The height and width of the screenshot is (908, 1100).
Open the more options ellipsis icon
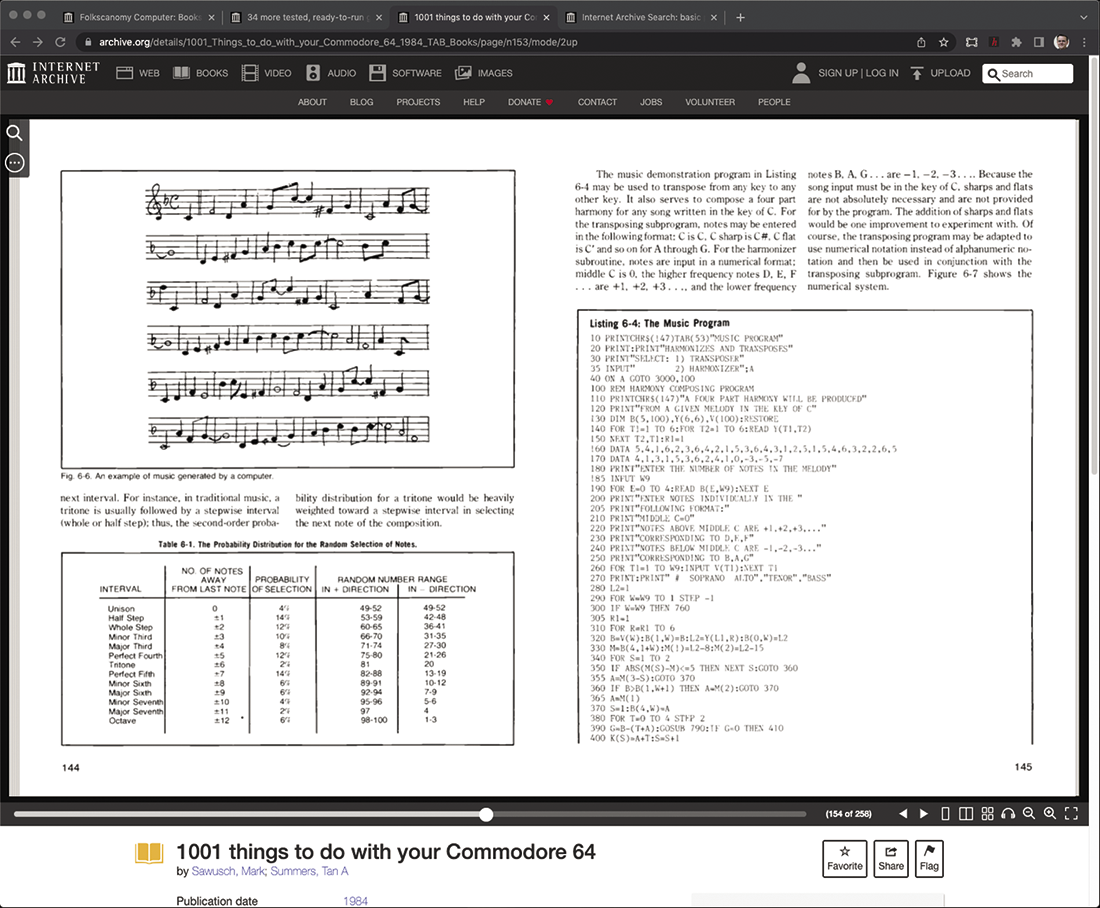tap(15, 163)
